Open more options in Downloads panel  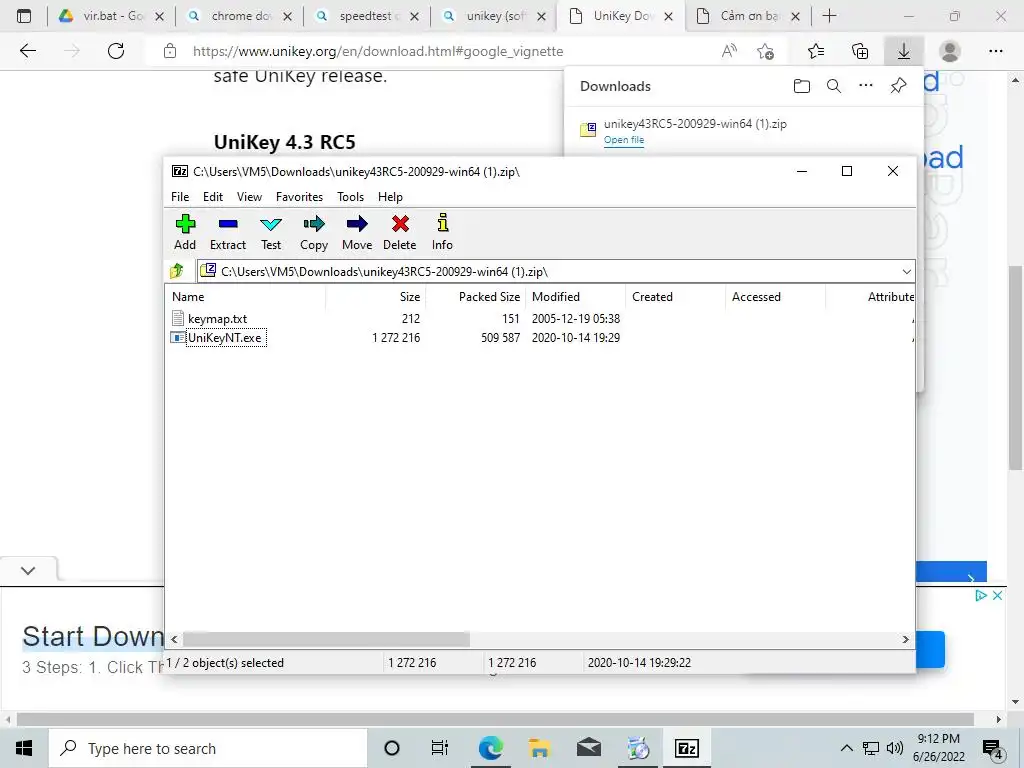point(866,86)
